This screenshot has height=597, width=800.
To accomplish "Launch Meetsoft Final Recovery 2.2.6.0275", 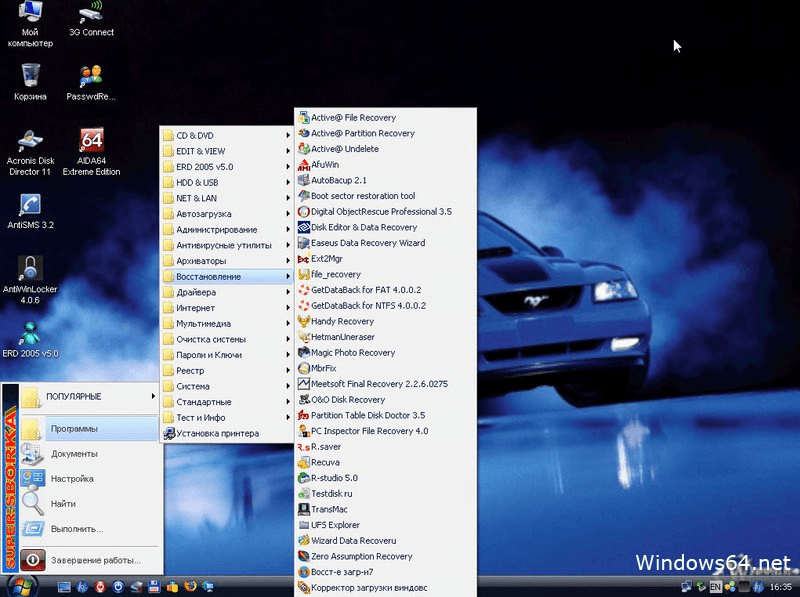I will [x=386, y=384].
